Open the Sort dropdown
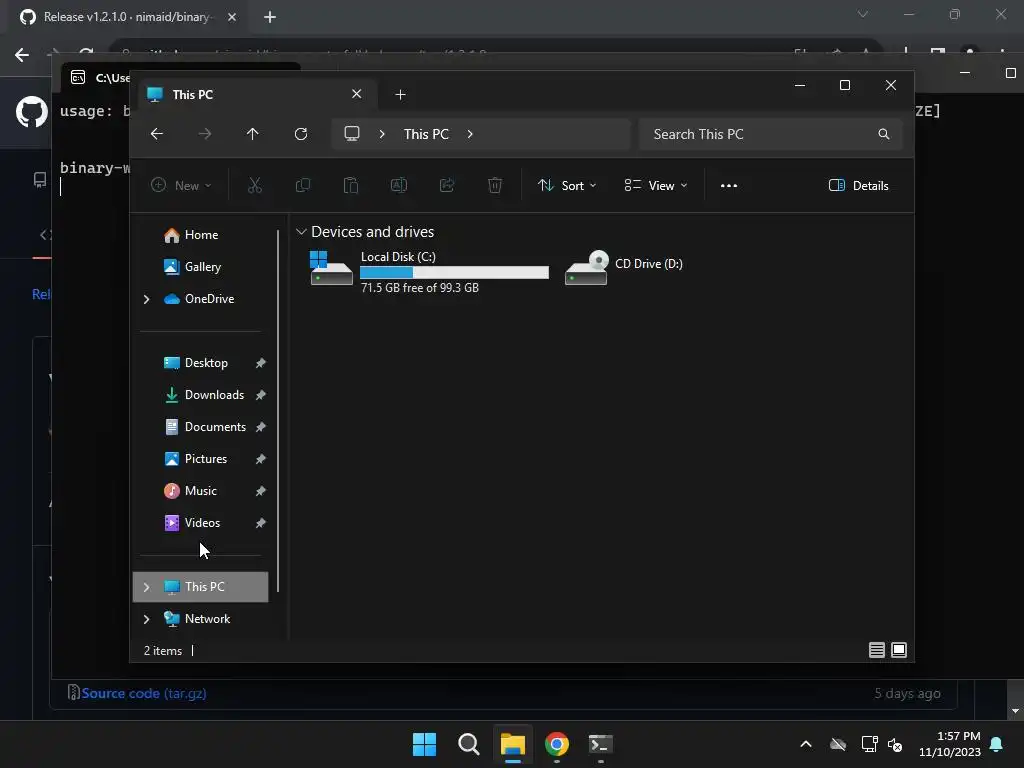The height and width of the screenshot is (768, 1024). pyautogui.click(x=567, y=185)
